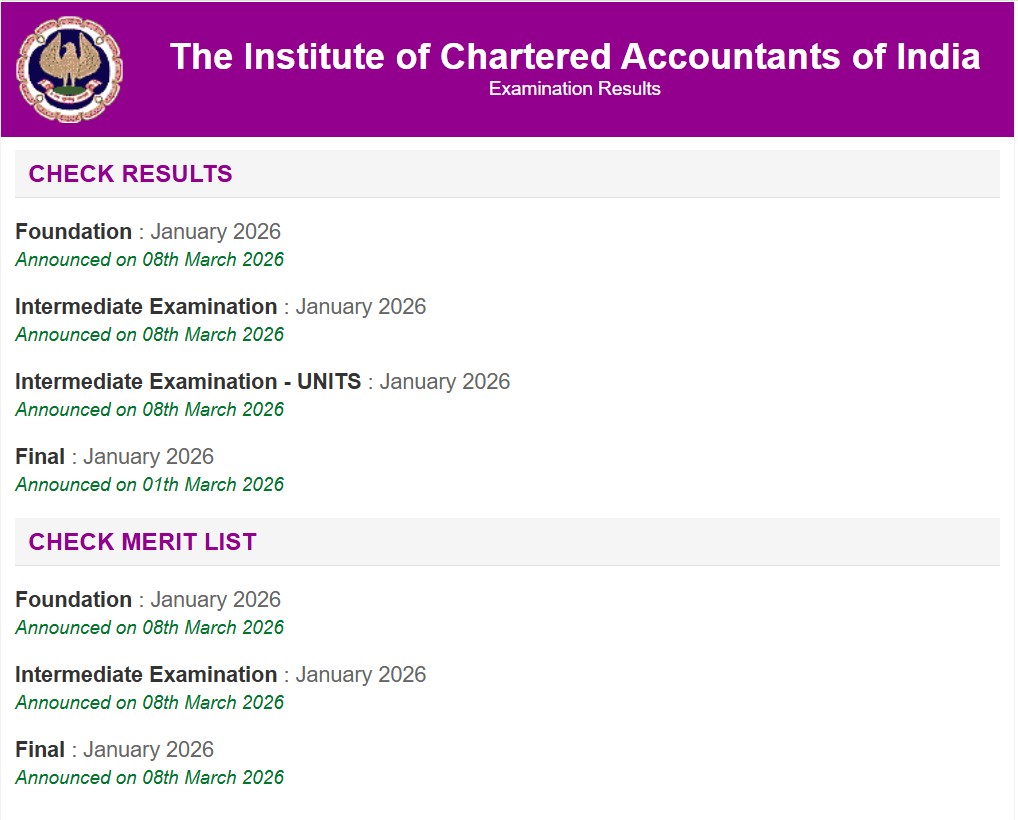Open Intermediate Examination - UNITS results

[x=262, y=382]
